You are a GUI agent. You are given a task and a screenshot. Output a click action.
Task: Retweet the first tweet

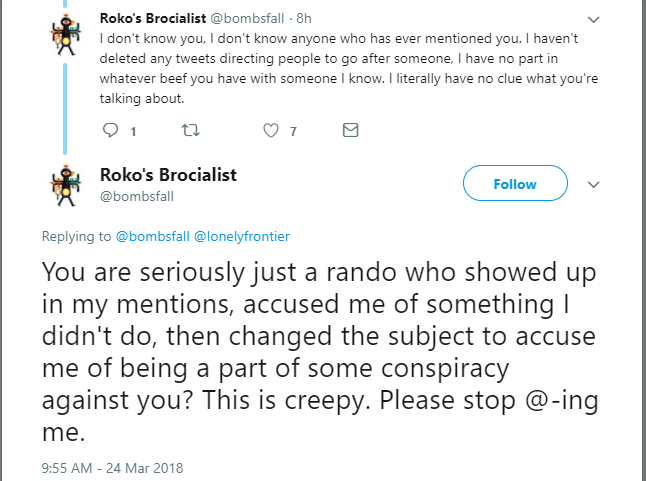click(x=191, y=131)
